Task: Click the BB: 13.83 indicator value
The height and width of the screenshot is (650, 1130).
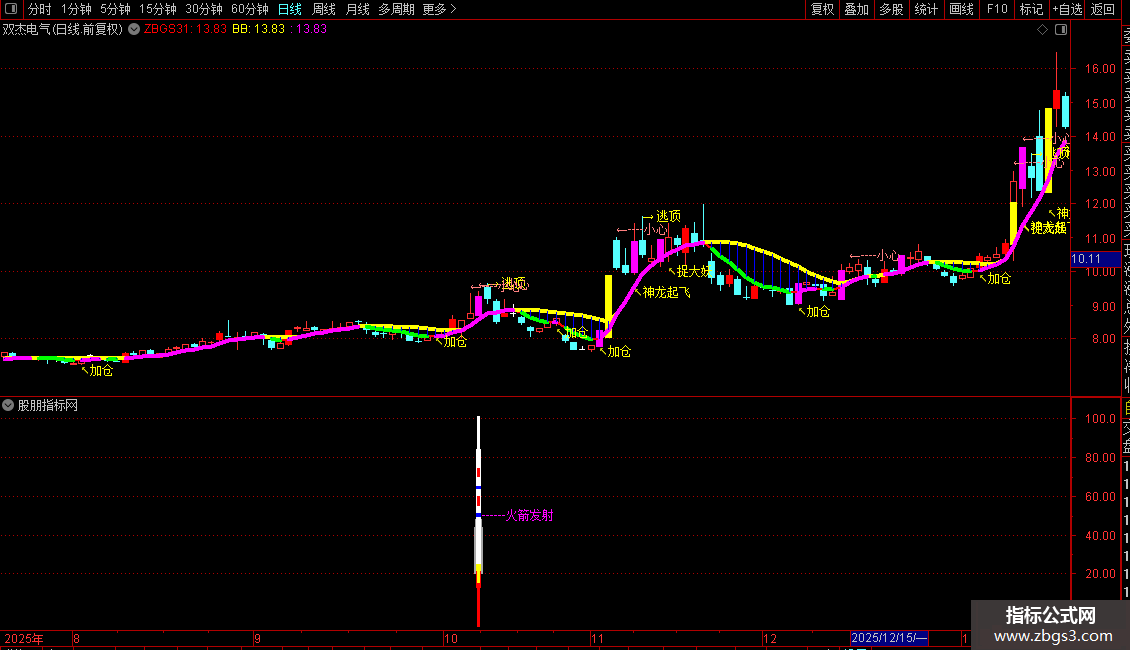Action: (x=259, y=29)
